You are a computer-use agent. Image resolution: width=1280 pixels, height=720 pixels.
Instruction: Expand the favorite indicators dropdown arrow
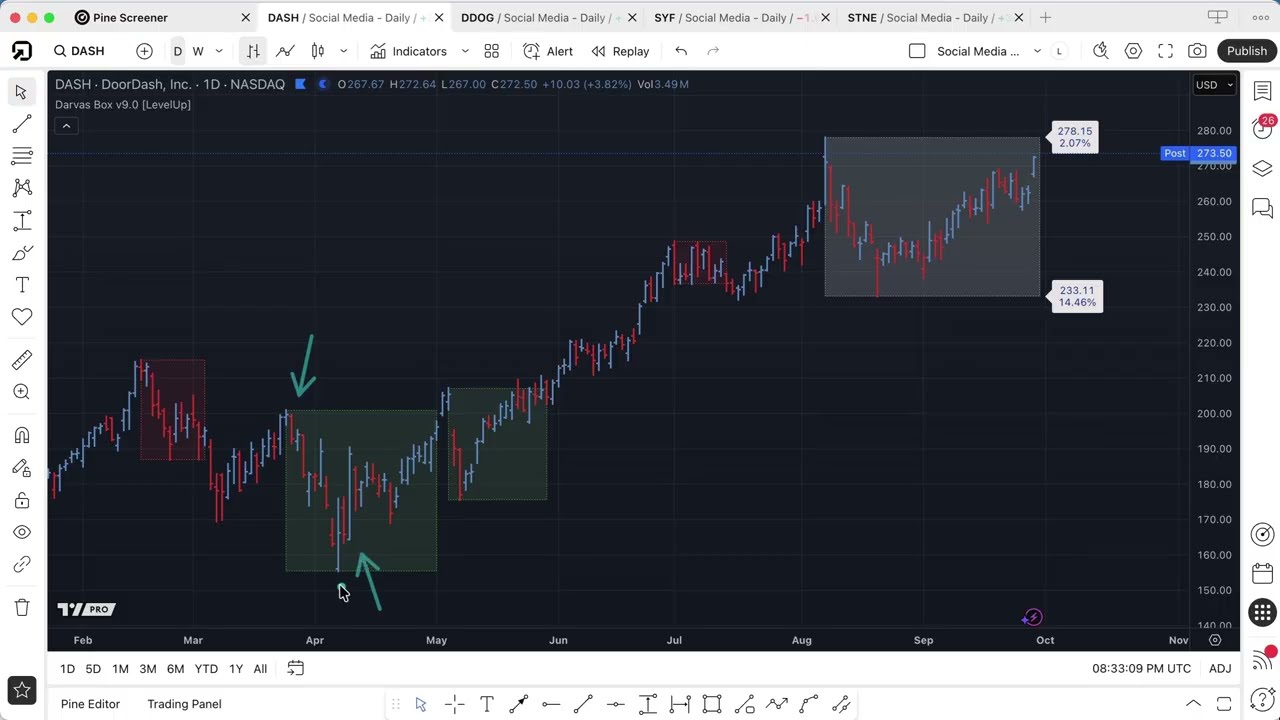465,51
